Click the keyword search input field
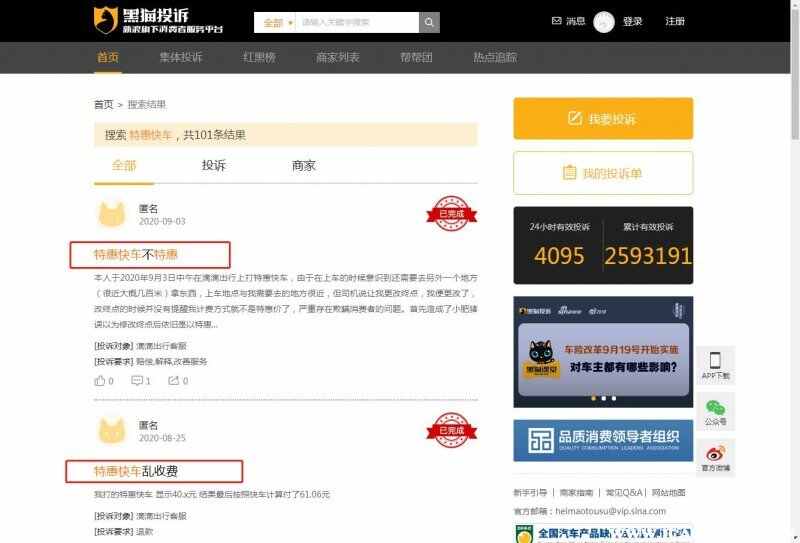Screen dimensions: 800x543 (357, 22)
